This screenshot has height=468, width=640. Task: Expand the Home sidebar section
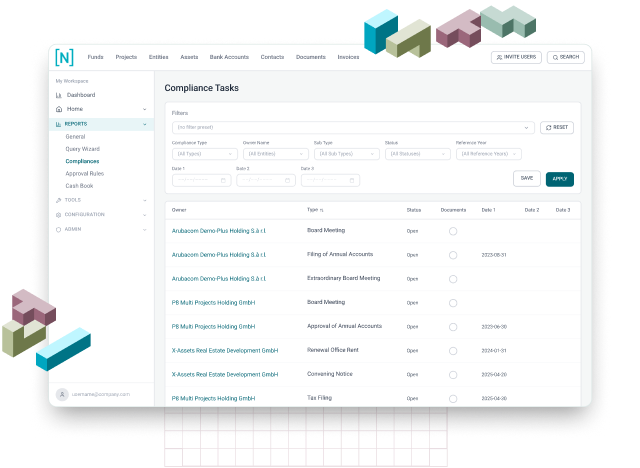(144, 109)
